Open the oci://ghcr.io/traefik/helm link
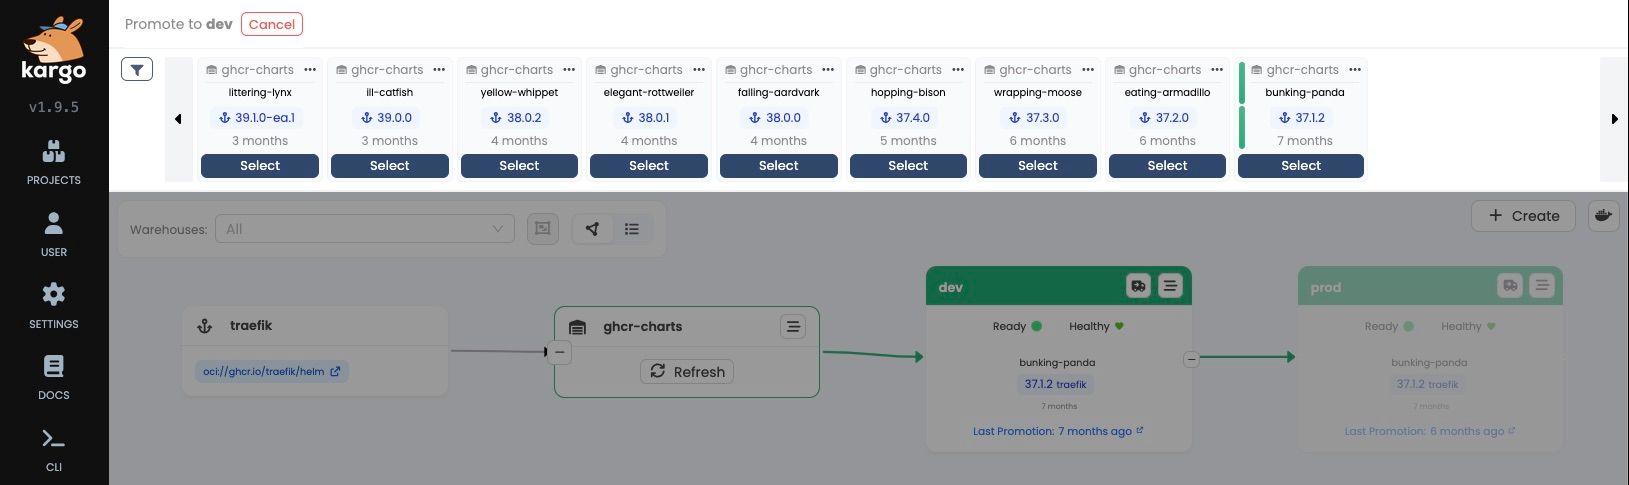The width and height of the screenshot is (1629, 485). tap(271, 372)
